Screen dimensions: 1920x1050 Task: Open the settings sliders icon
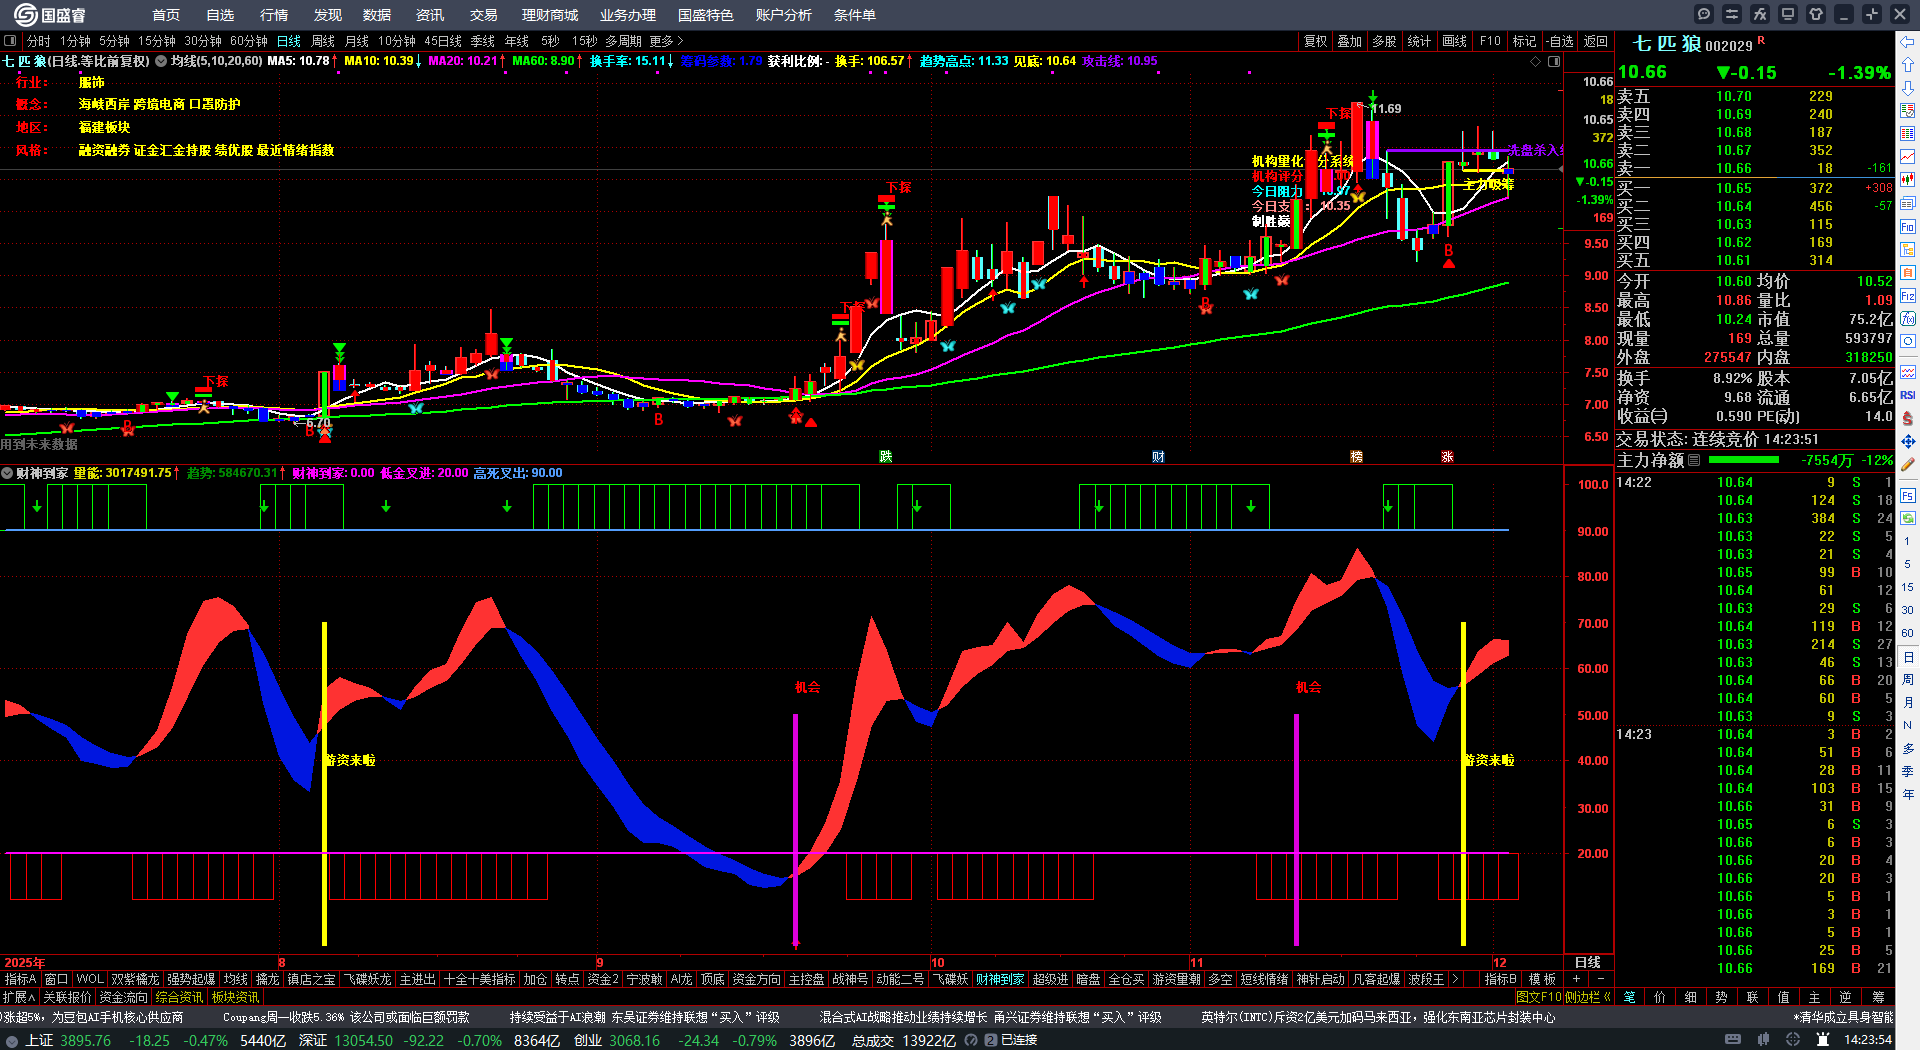1732,14
